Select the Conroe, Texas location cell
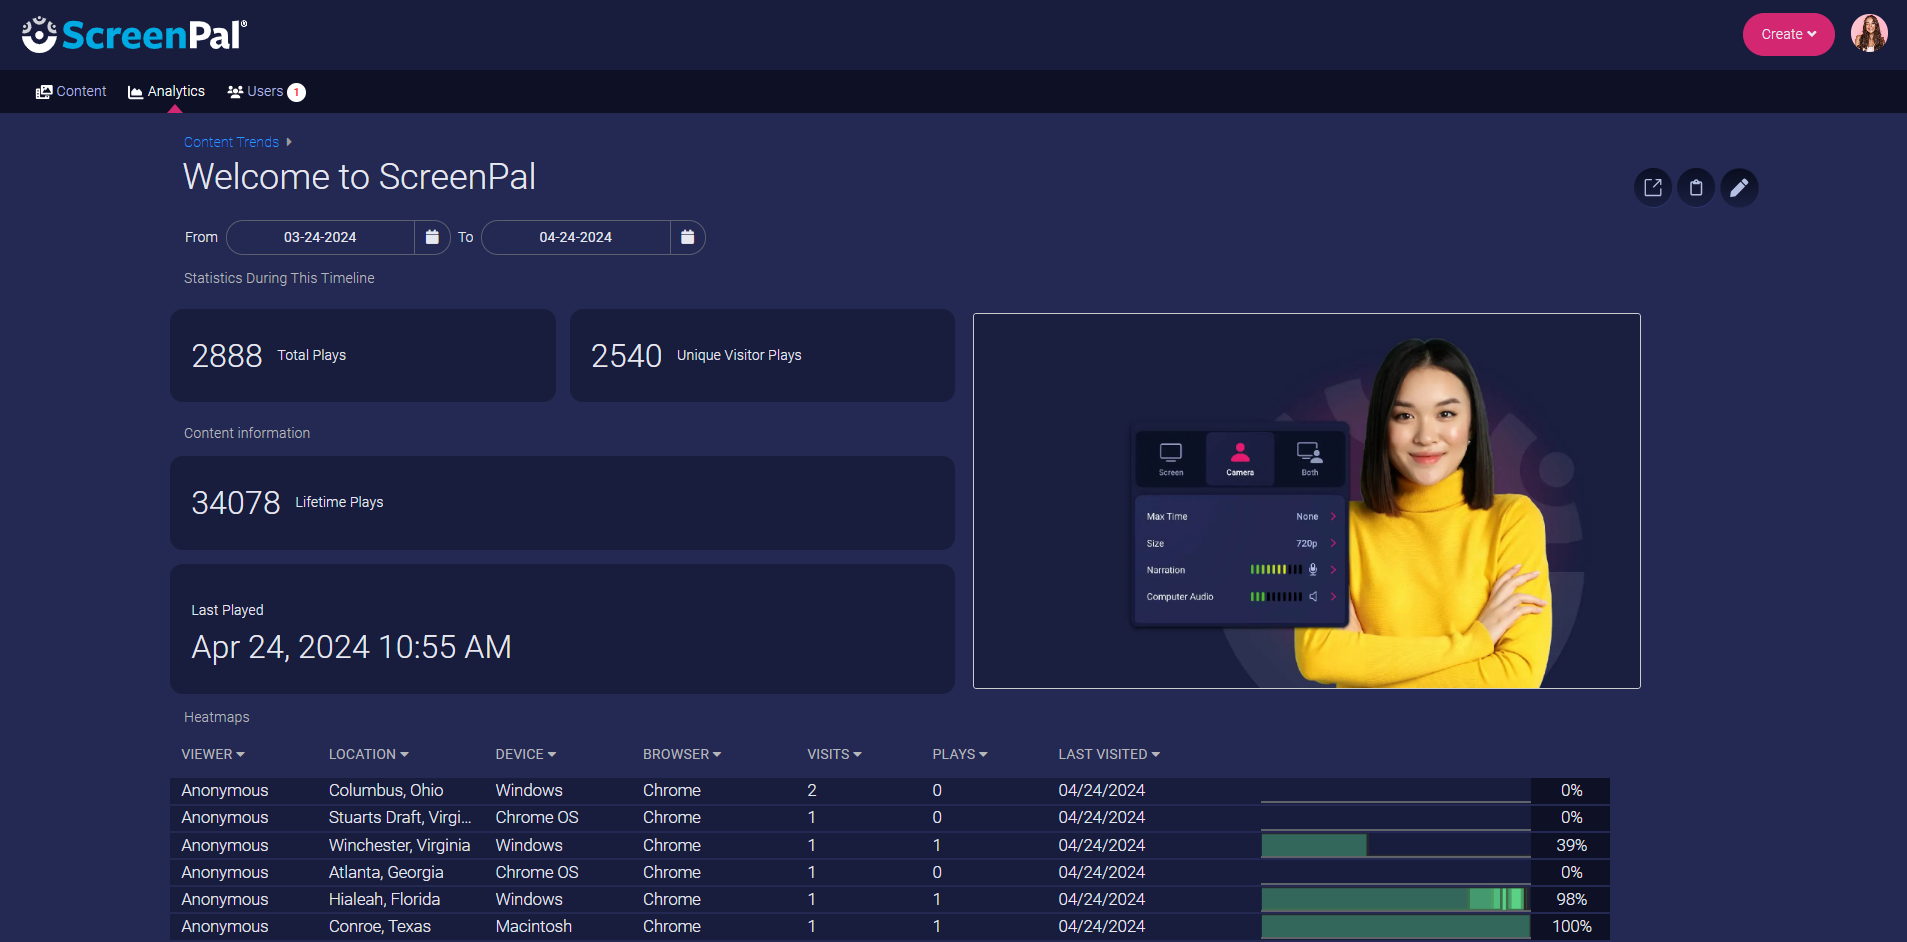 click(380, 926)
